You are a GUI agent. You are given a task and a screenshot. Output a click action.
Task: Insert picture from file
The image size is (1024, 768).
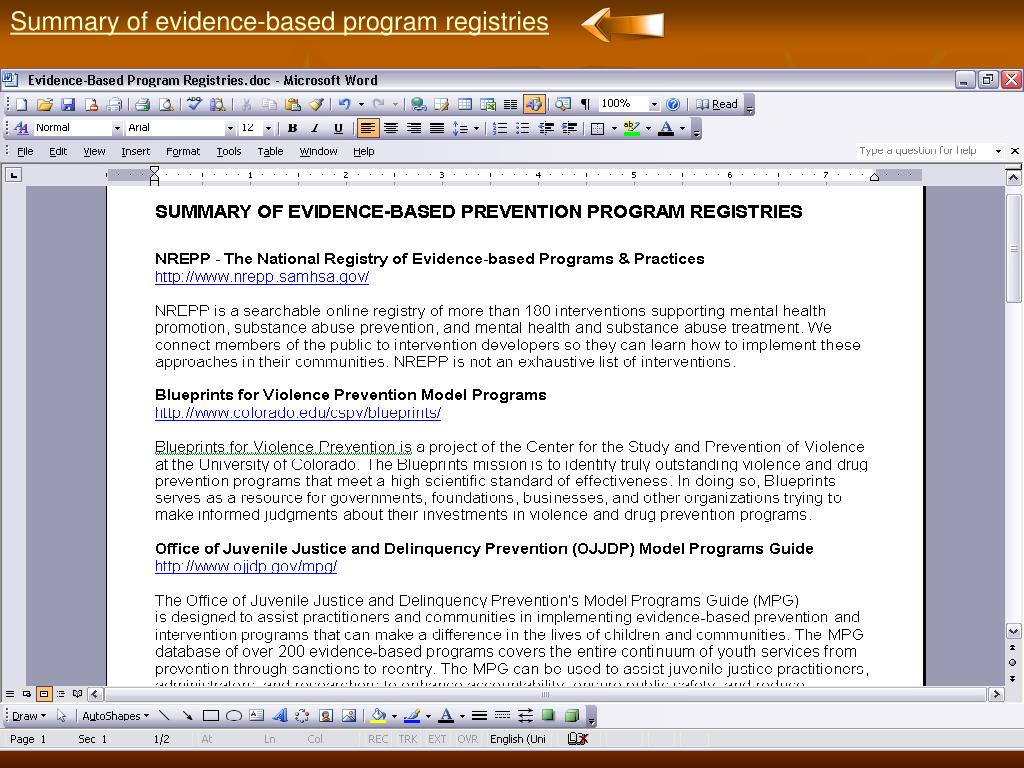tap(349, 716)
